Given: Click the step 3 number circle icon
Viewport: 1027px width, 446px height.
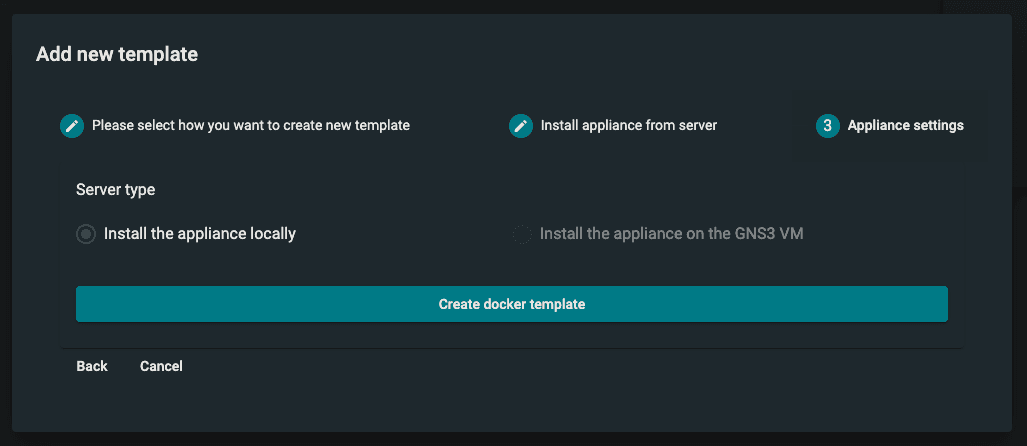Looking at the screenshot, I should point(827,126).
